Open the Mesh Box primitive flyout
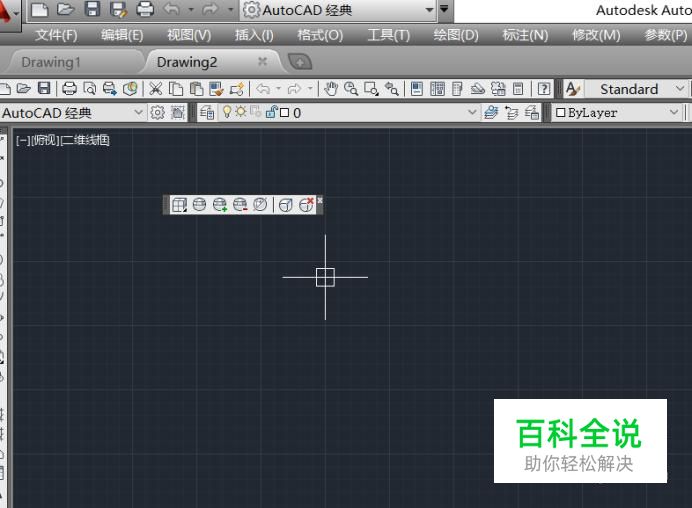 [179, 205]
